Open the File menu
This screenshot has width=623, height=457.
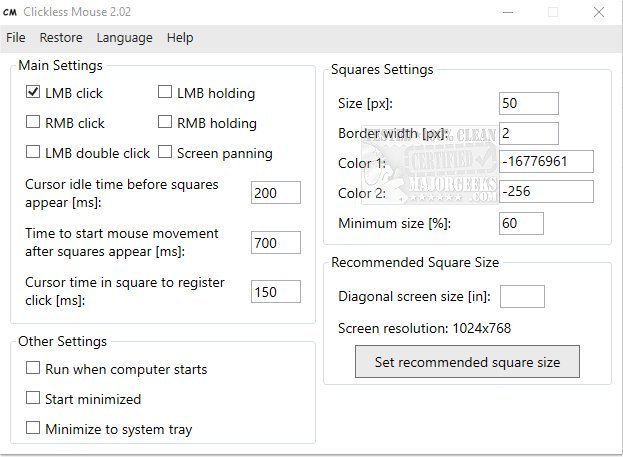(x=16, y=38)
